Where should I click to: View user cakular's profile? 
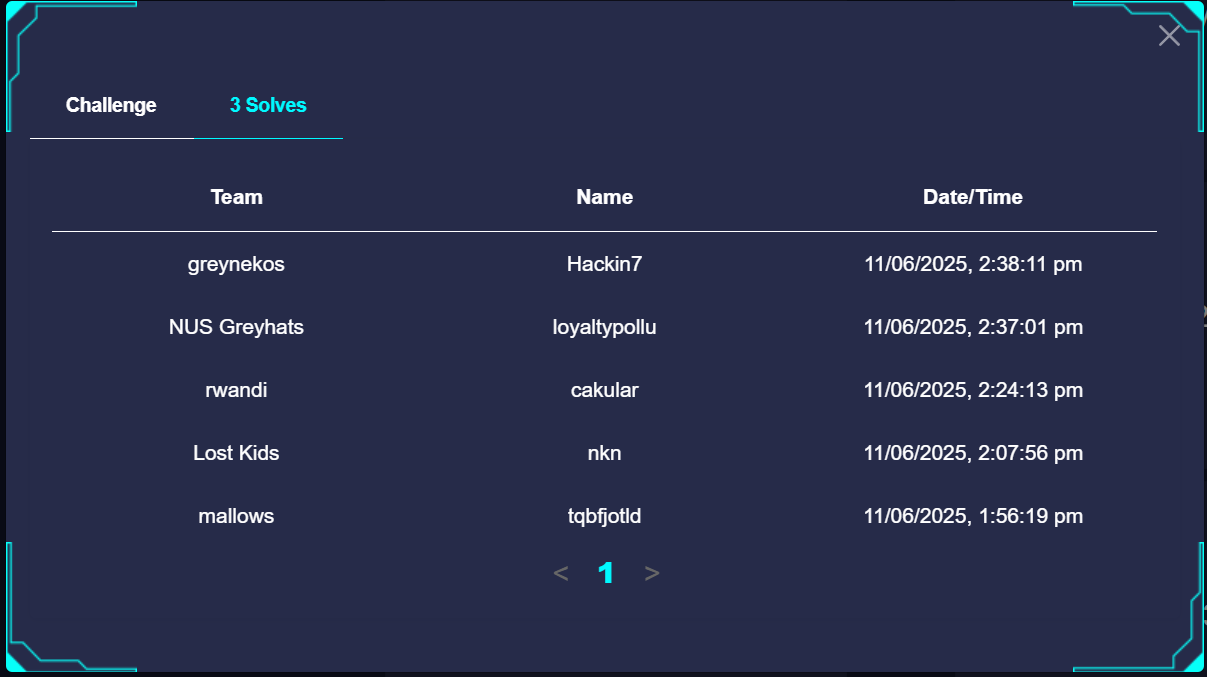[x=605, y=390]
